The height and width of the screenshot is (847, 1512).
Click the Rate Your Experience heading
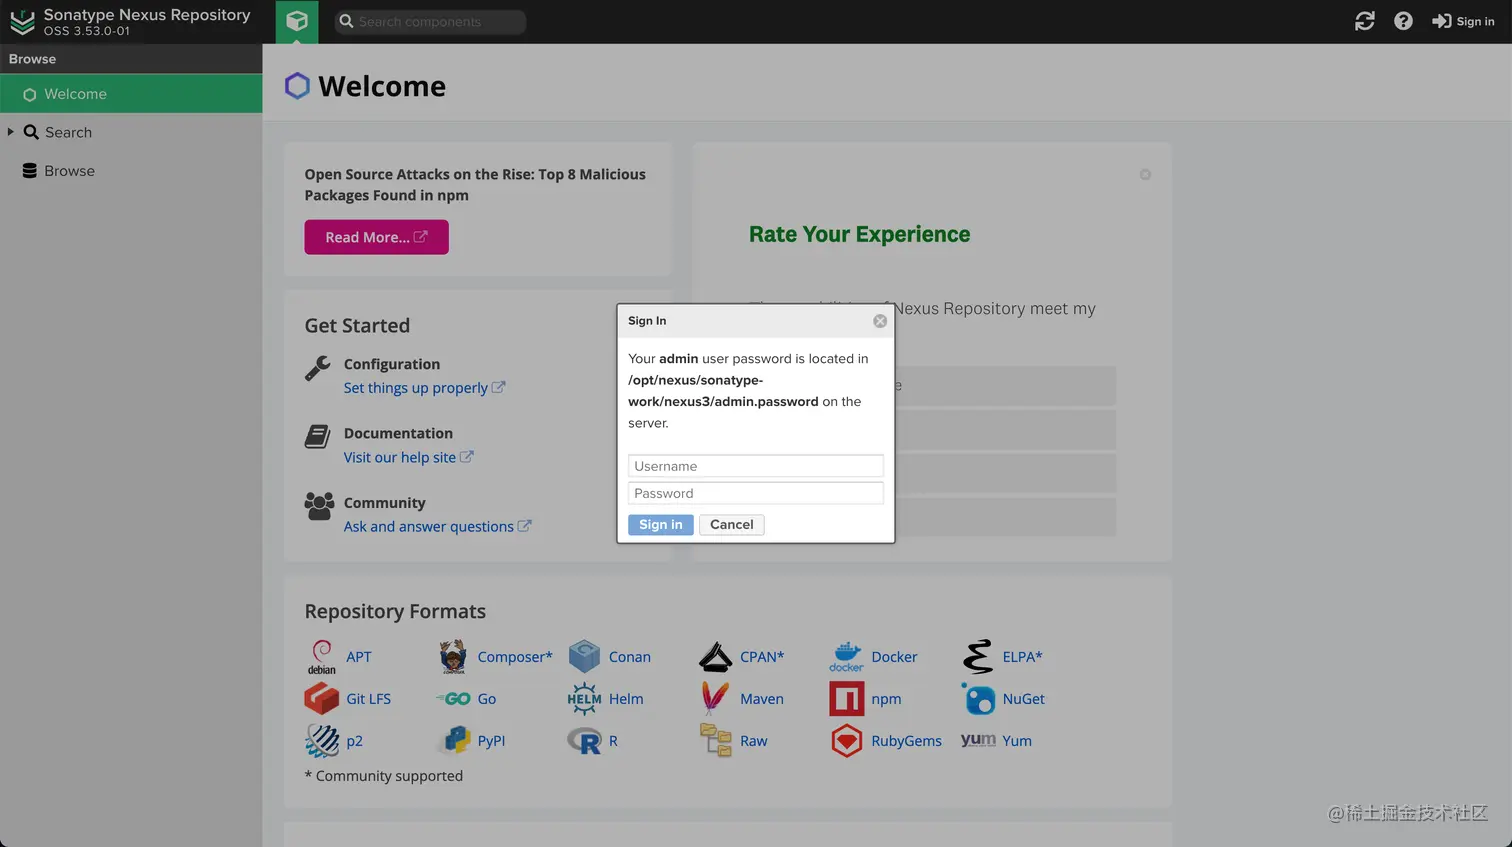[859, 234]
